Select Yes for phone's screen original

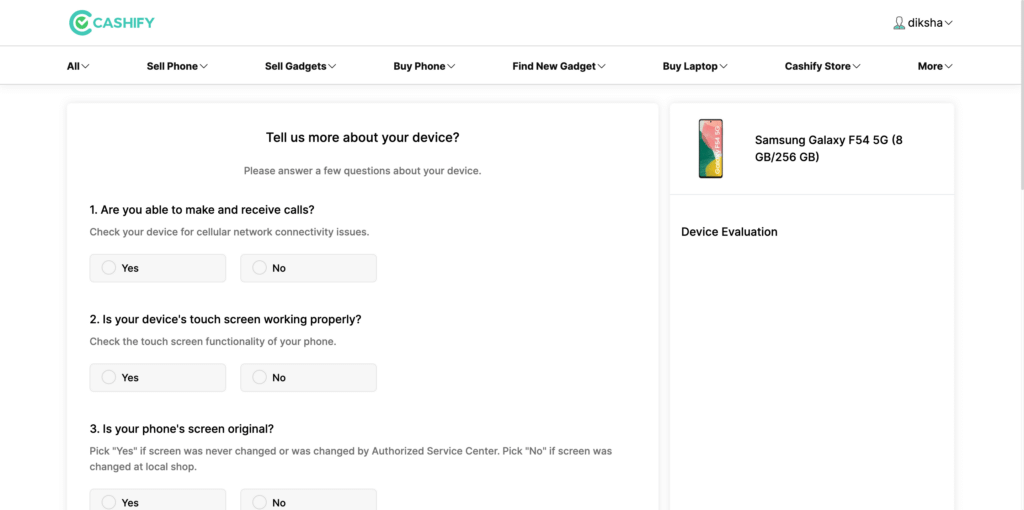[x=157, y=500]
